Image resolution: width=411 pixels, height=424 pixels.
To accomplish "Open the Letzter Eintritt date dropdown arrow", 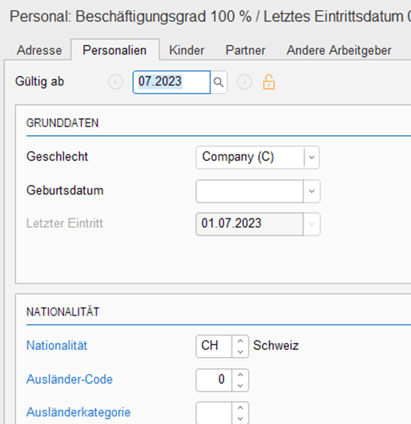I will coord(311,224).
